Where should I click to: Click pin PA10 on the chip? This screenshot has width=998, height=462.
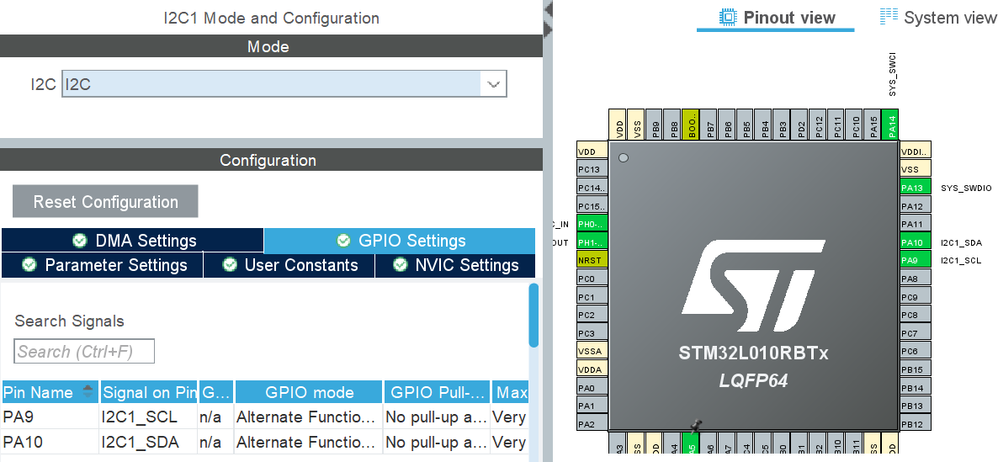(x=916, y=242)
